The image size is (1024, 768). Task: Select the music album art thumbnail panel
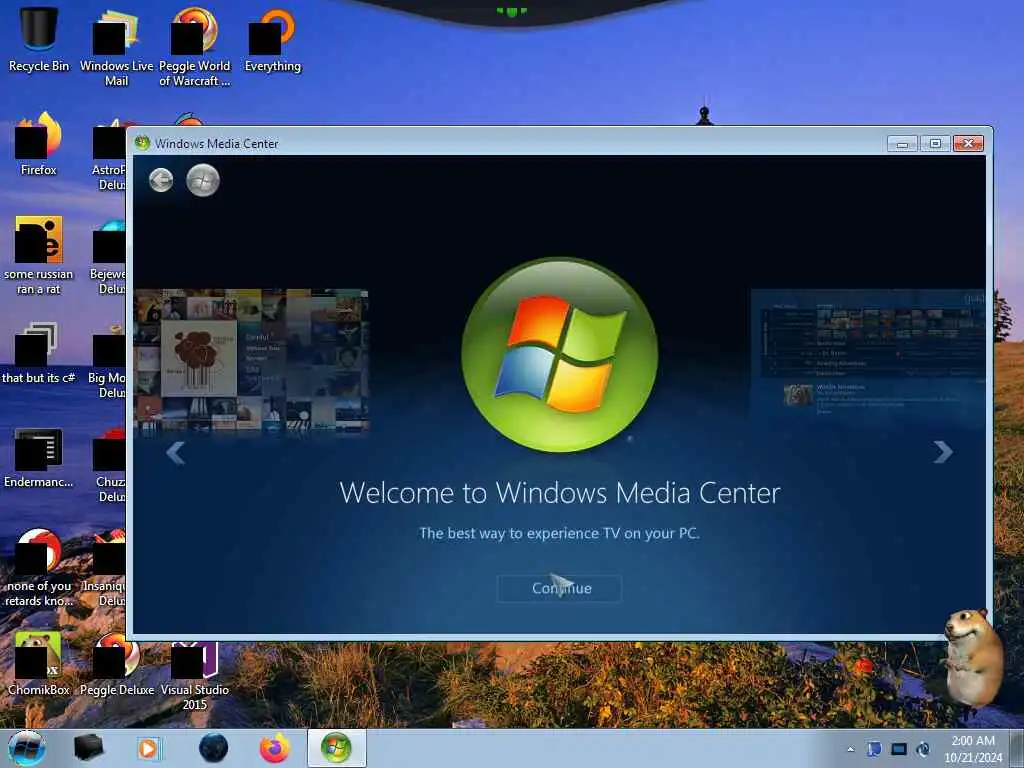pyautogui.click(x=251, y=360)
